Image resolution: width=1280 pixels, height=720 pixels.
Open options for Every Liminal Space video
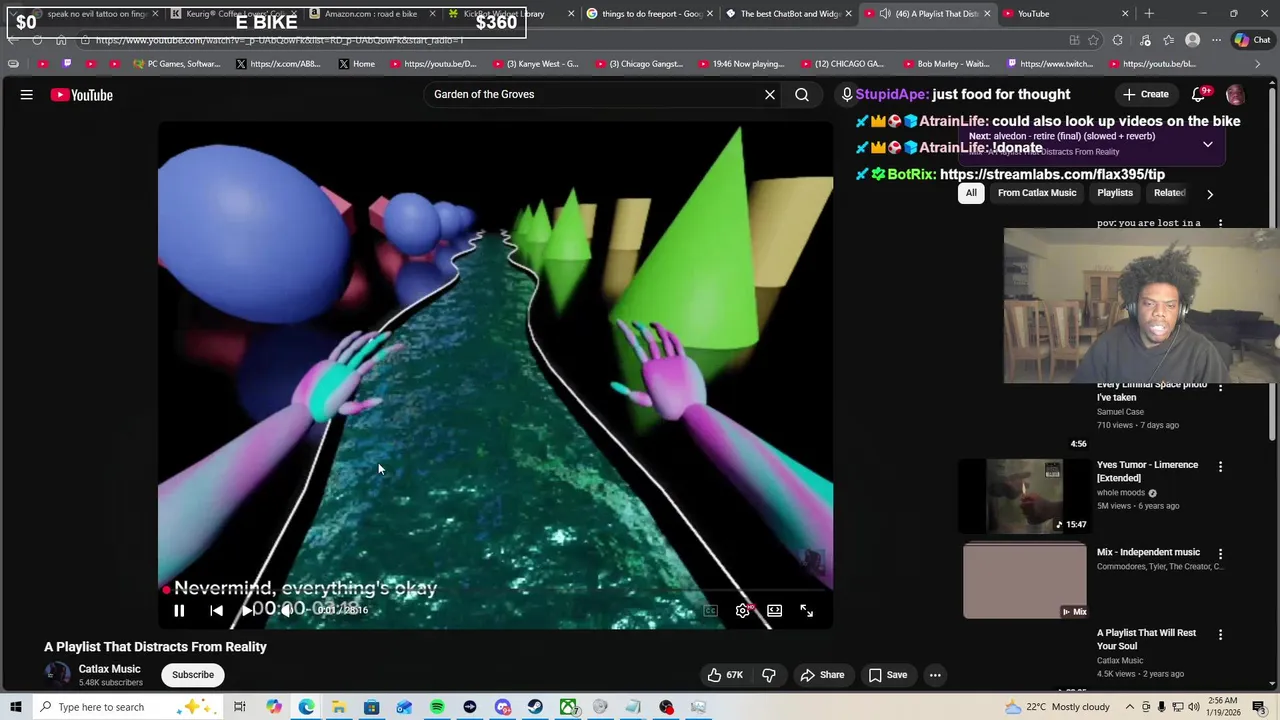pyautogui.click(x=1220, y=387)
